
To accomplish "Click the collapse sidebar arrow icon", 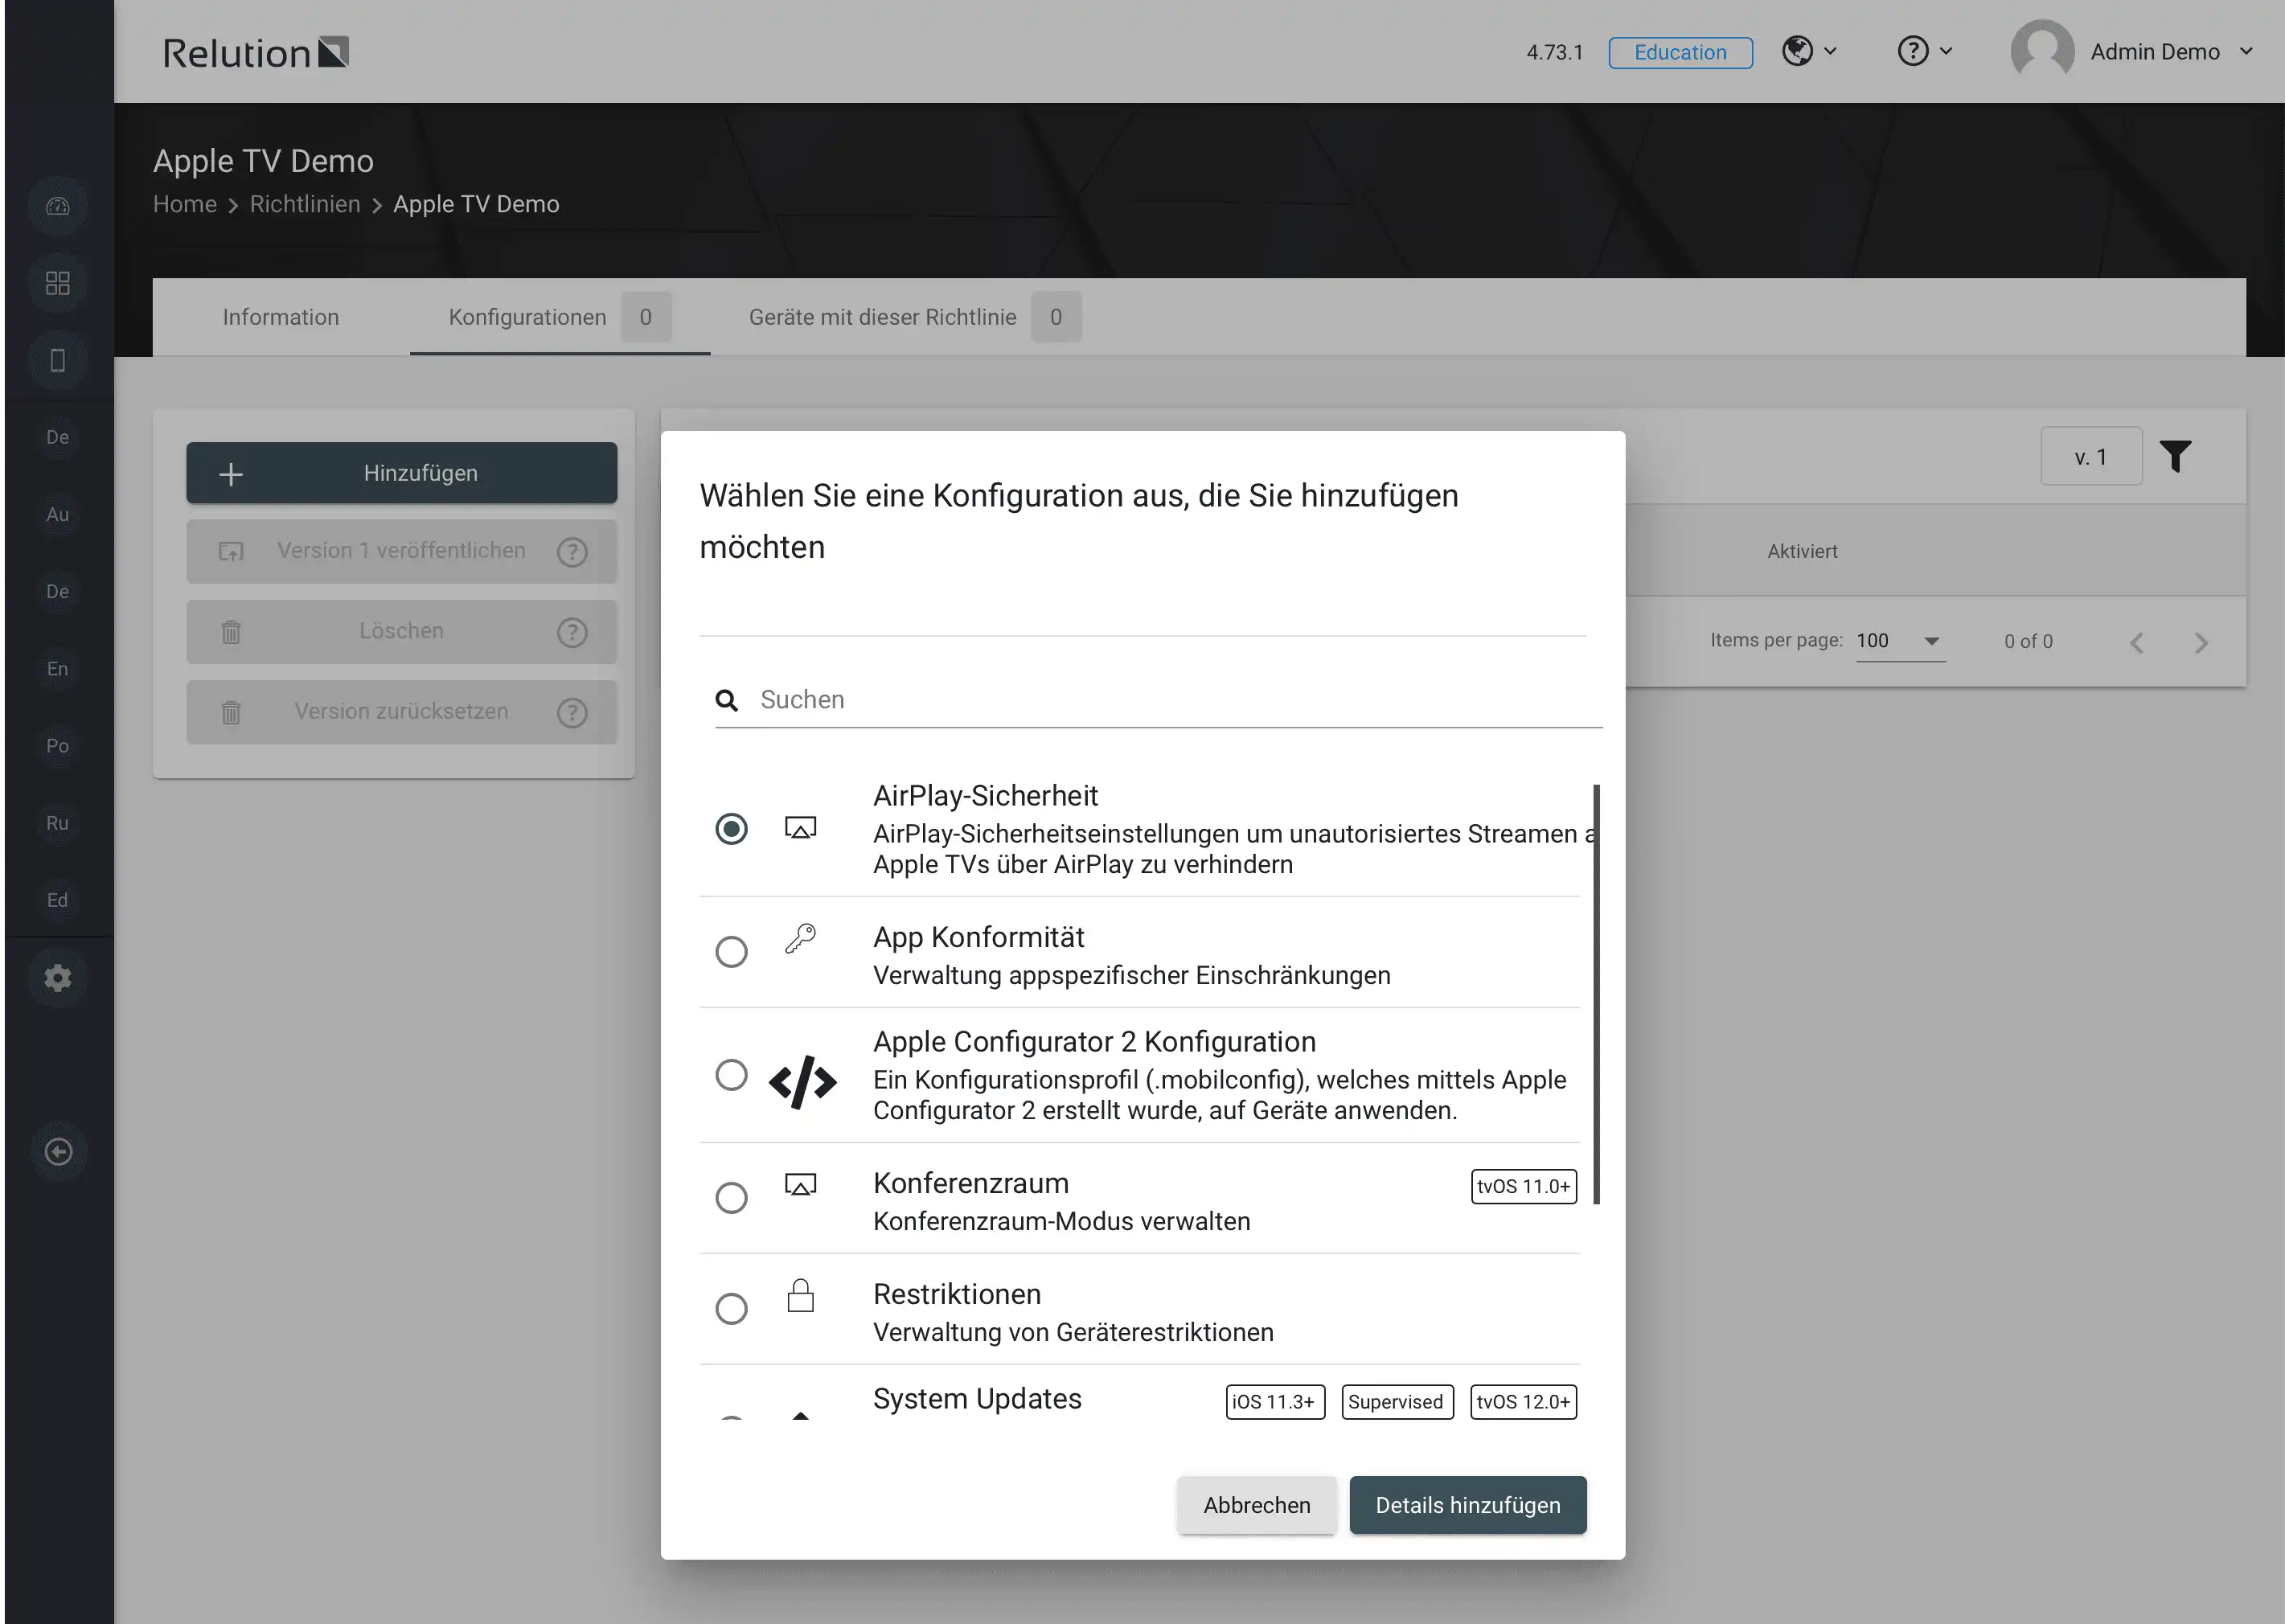I will (58, 1152).
